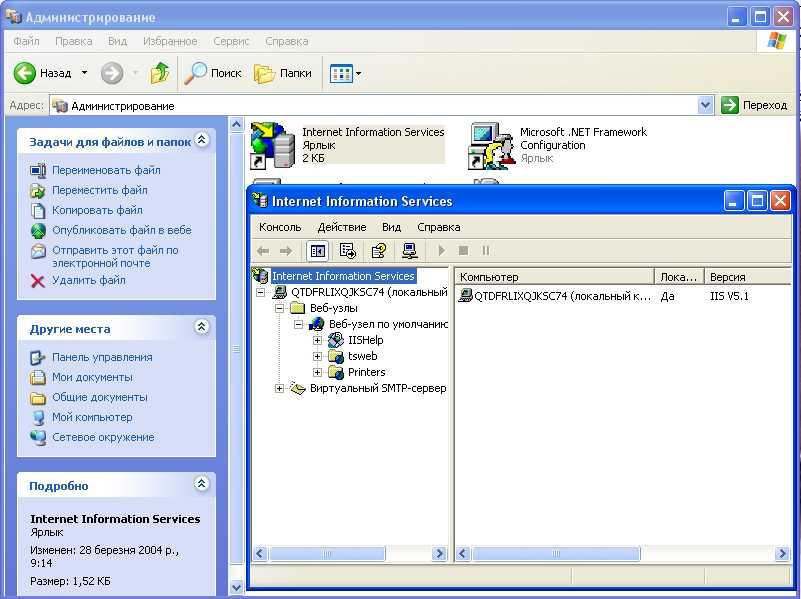Open the Сервис menu
The width and height of the screenshot is (801, 599).
(231, 41)
